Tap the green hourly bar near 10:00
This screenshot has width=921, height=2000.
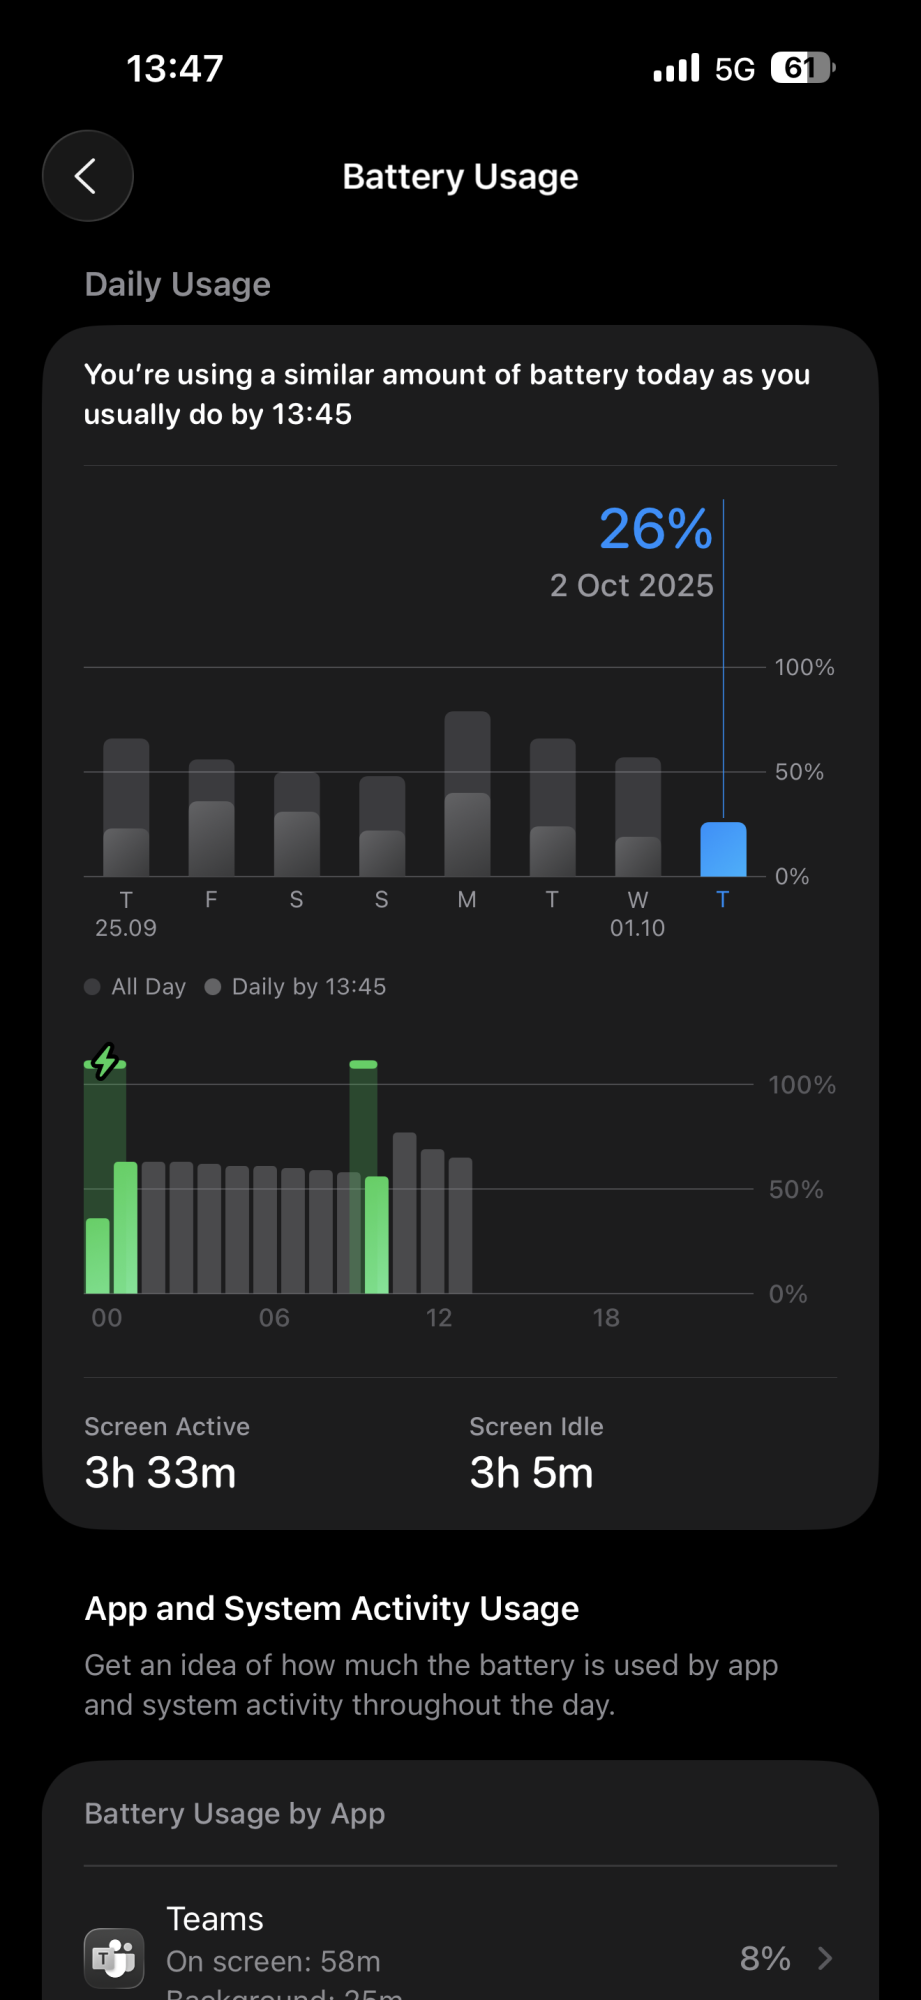pos(376,1235)
